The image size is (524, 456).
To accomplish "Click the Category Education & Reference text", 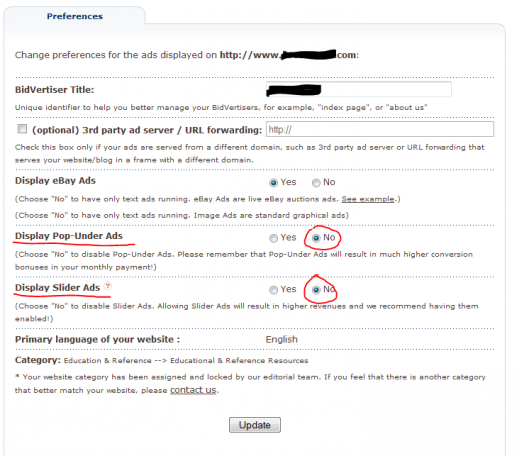I will click(186, 360).
